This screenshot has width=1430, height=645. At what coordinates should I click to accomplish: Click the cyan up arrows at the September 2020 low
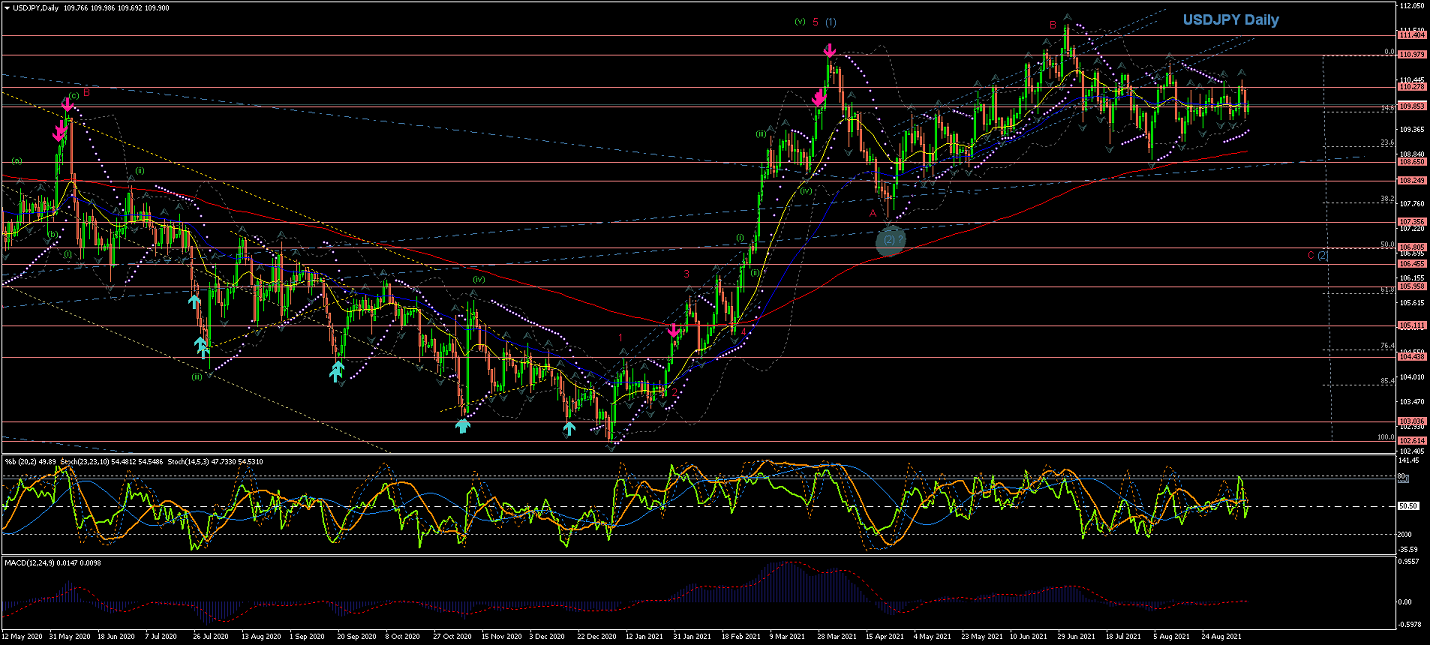click(x=336, y=372)
